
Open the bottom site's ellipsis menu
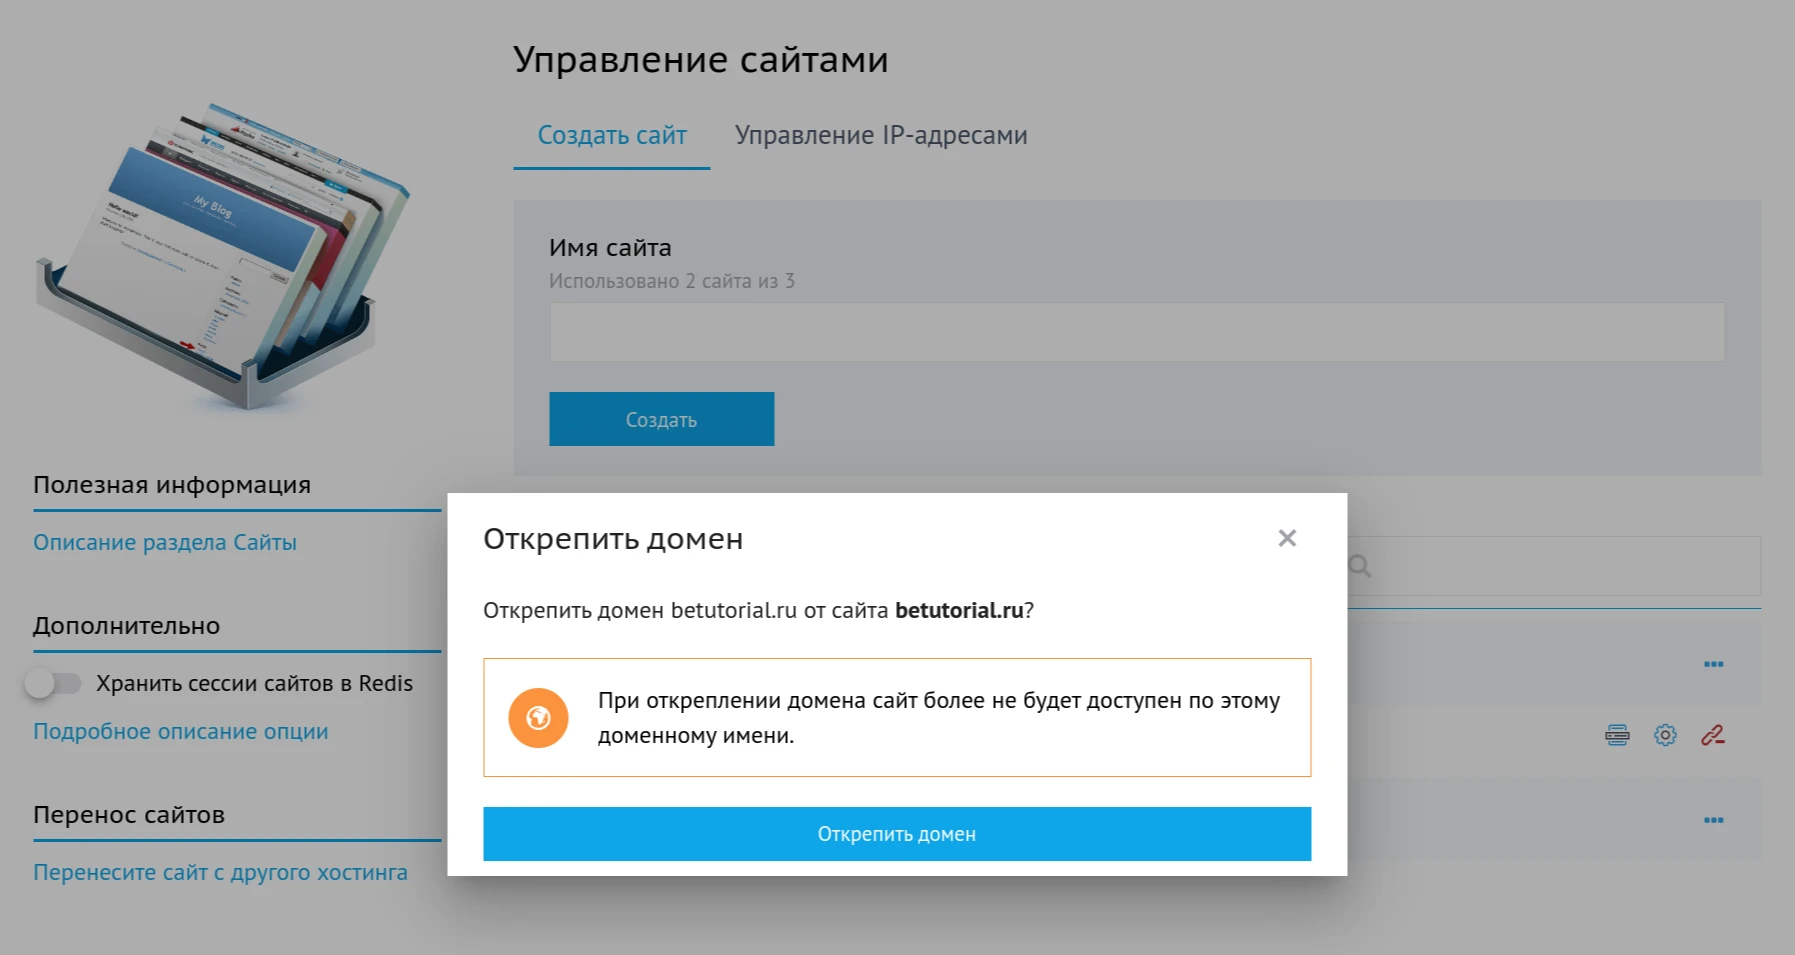1713,820
